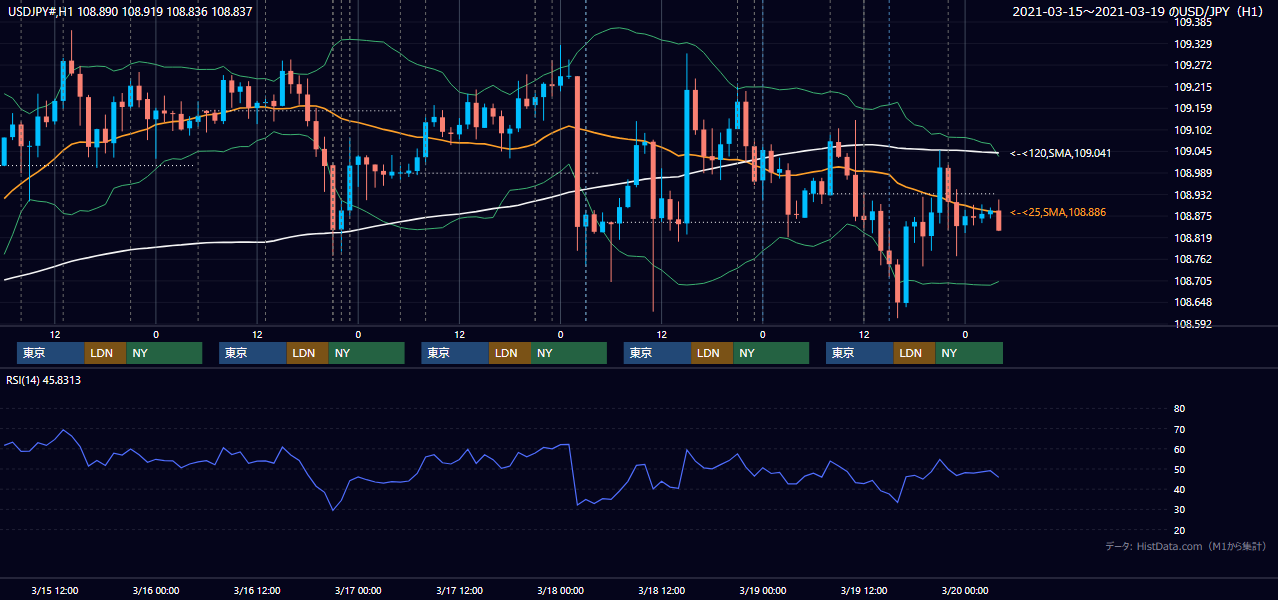Screen dimensions: 1278x600
Task: Click RSI scale level 20
Action: pos(1179,530)
